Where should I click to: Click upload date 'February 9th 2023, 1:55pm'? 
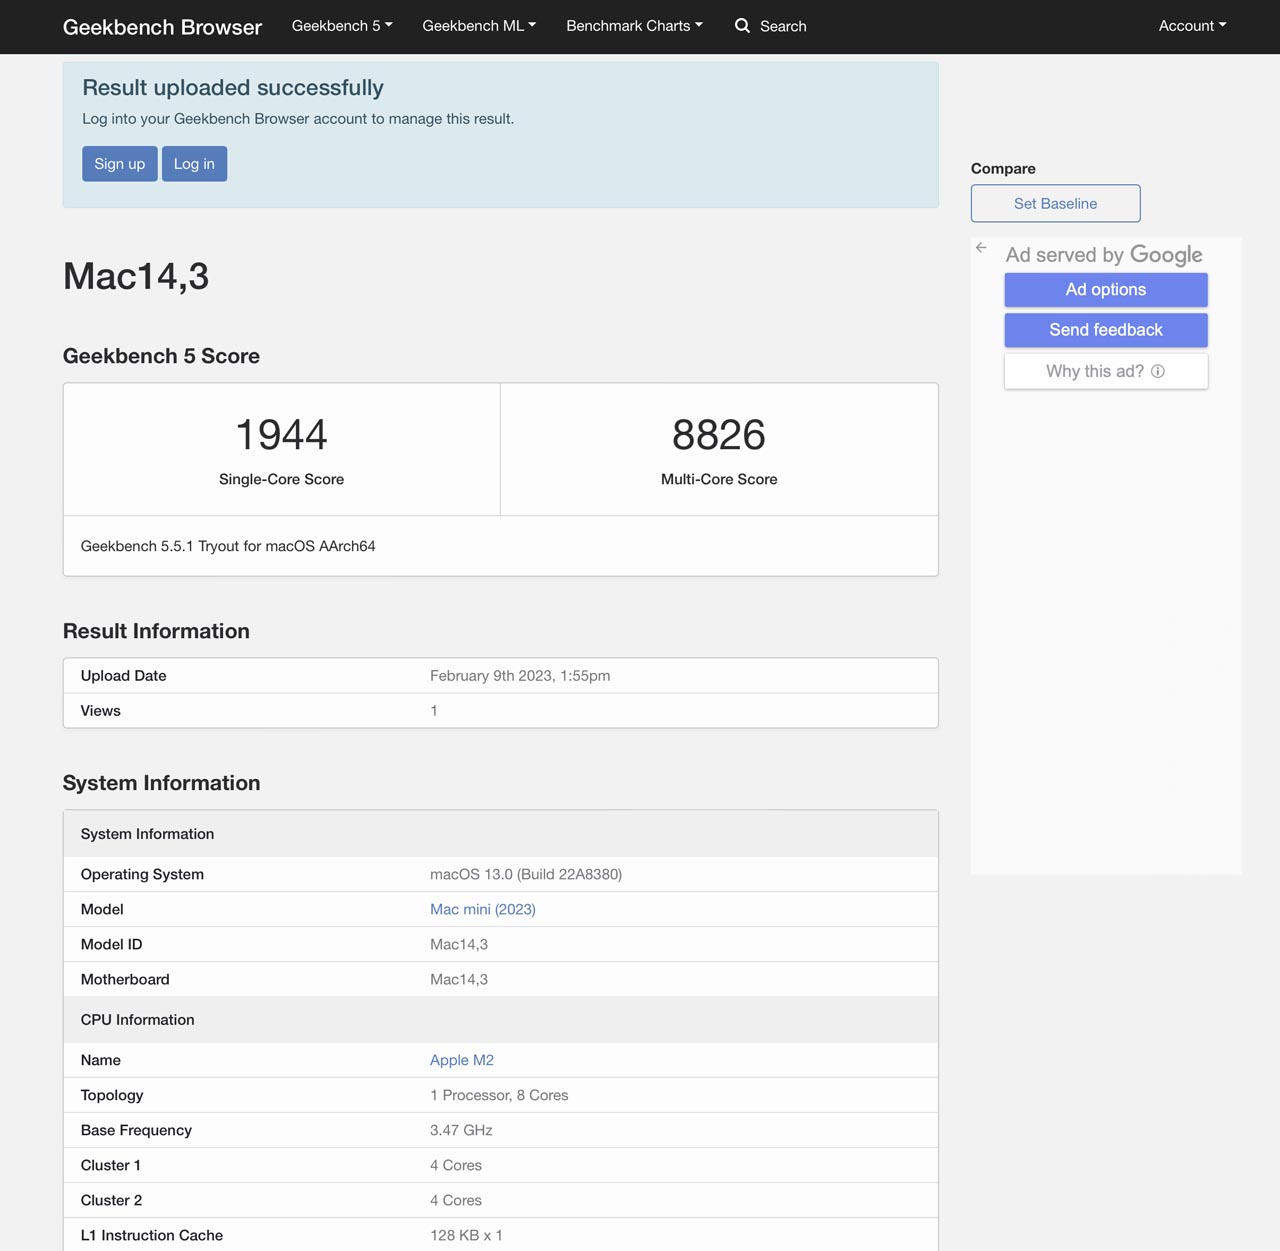tap(520, 676)
